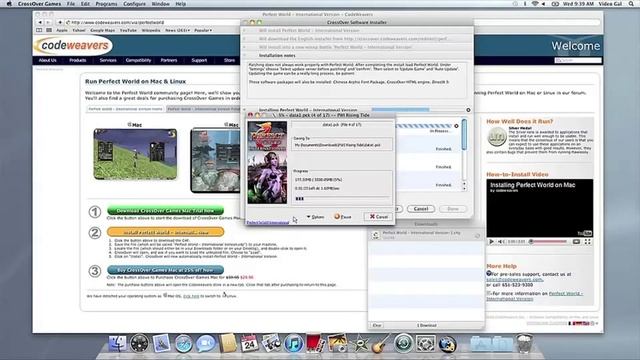The height and width of the screenshot is (360, 640).
Task: Open About Us on codeweavers nav
Action: (47, 60)
